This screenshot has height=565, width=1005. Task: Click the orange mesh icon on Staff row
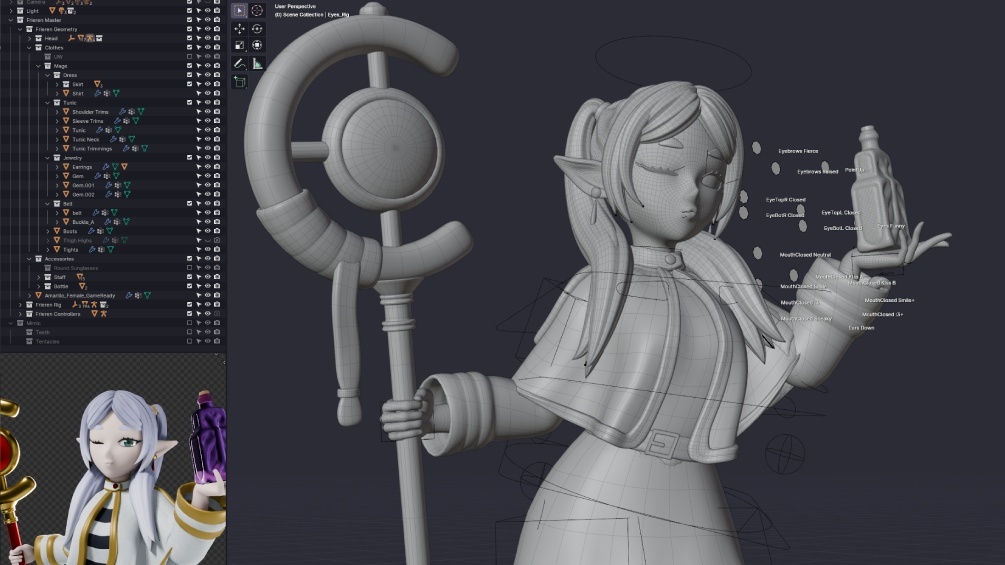click(81, 277)
